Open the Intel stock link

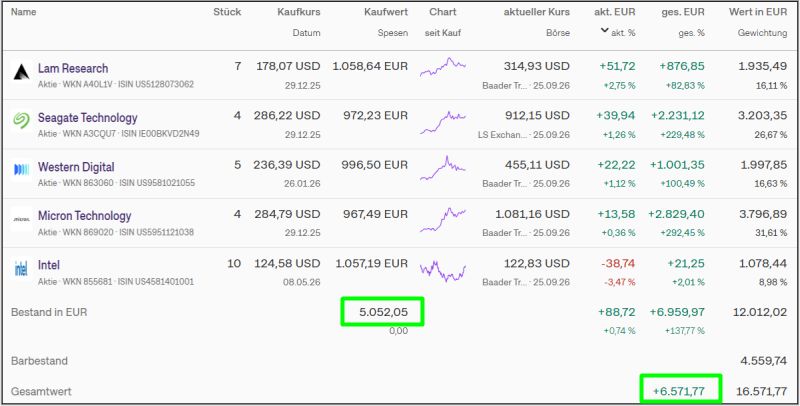pos(49,265)
